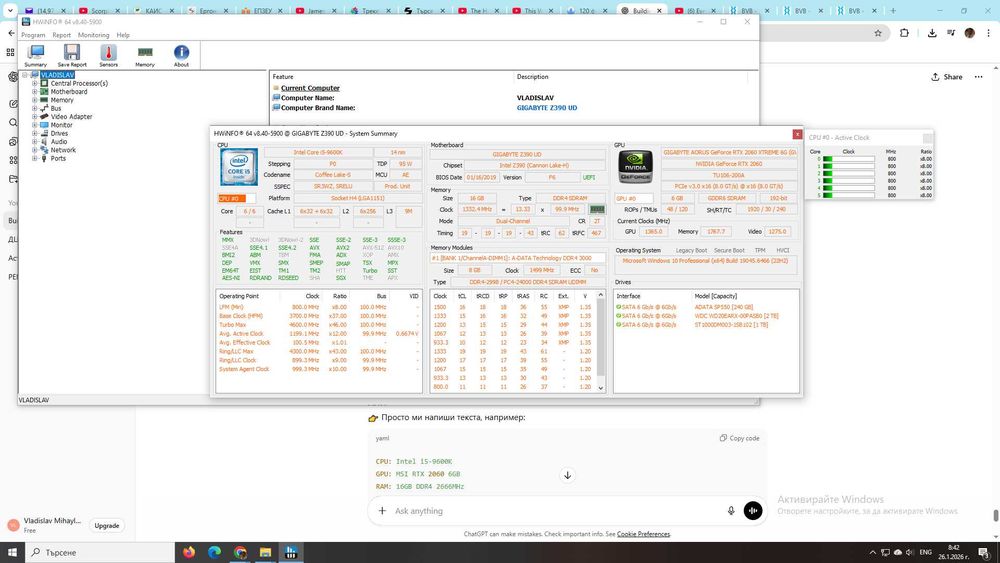Open the Report menu
The image size is (1000, 563).
tap(62, 35)
